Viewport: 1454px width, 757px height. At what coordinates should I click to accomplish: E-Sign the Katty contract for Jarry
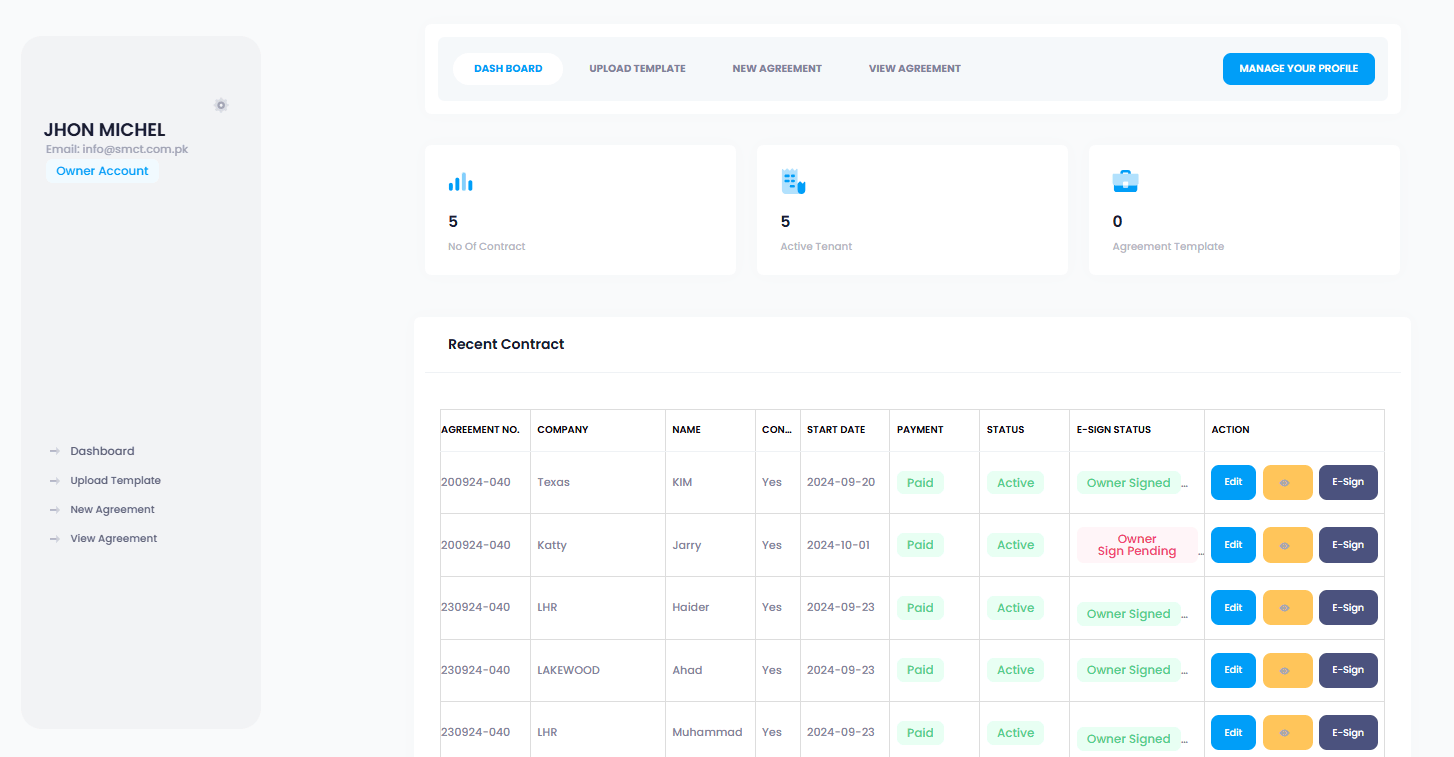tap(1347, 545)
